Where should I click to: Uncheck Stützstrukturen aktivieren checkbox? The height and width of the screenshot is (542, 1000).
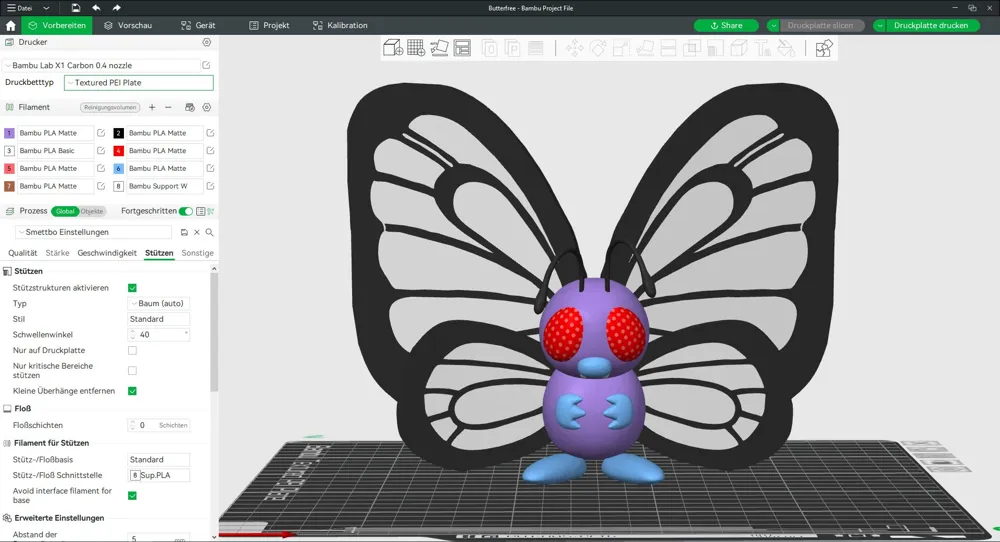(132, 288)
